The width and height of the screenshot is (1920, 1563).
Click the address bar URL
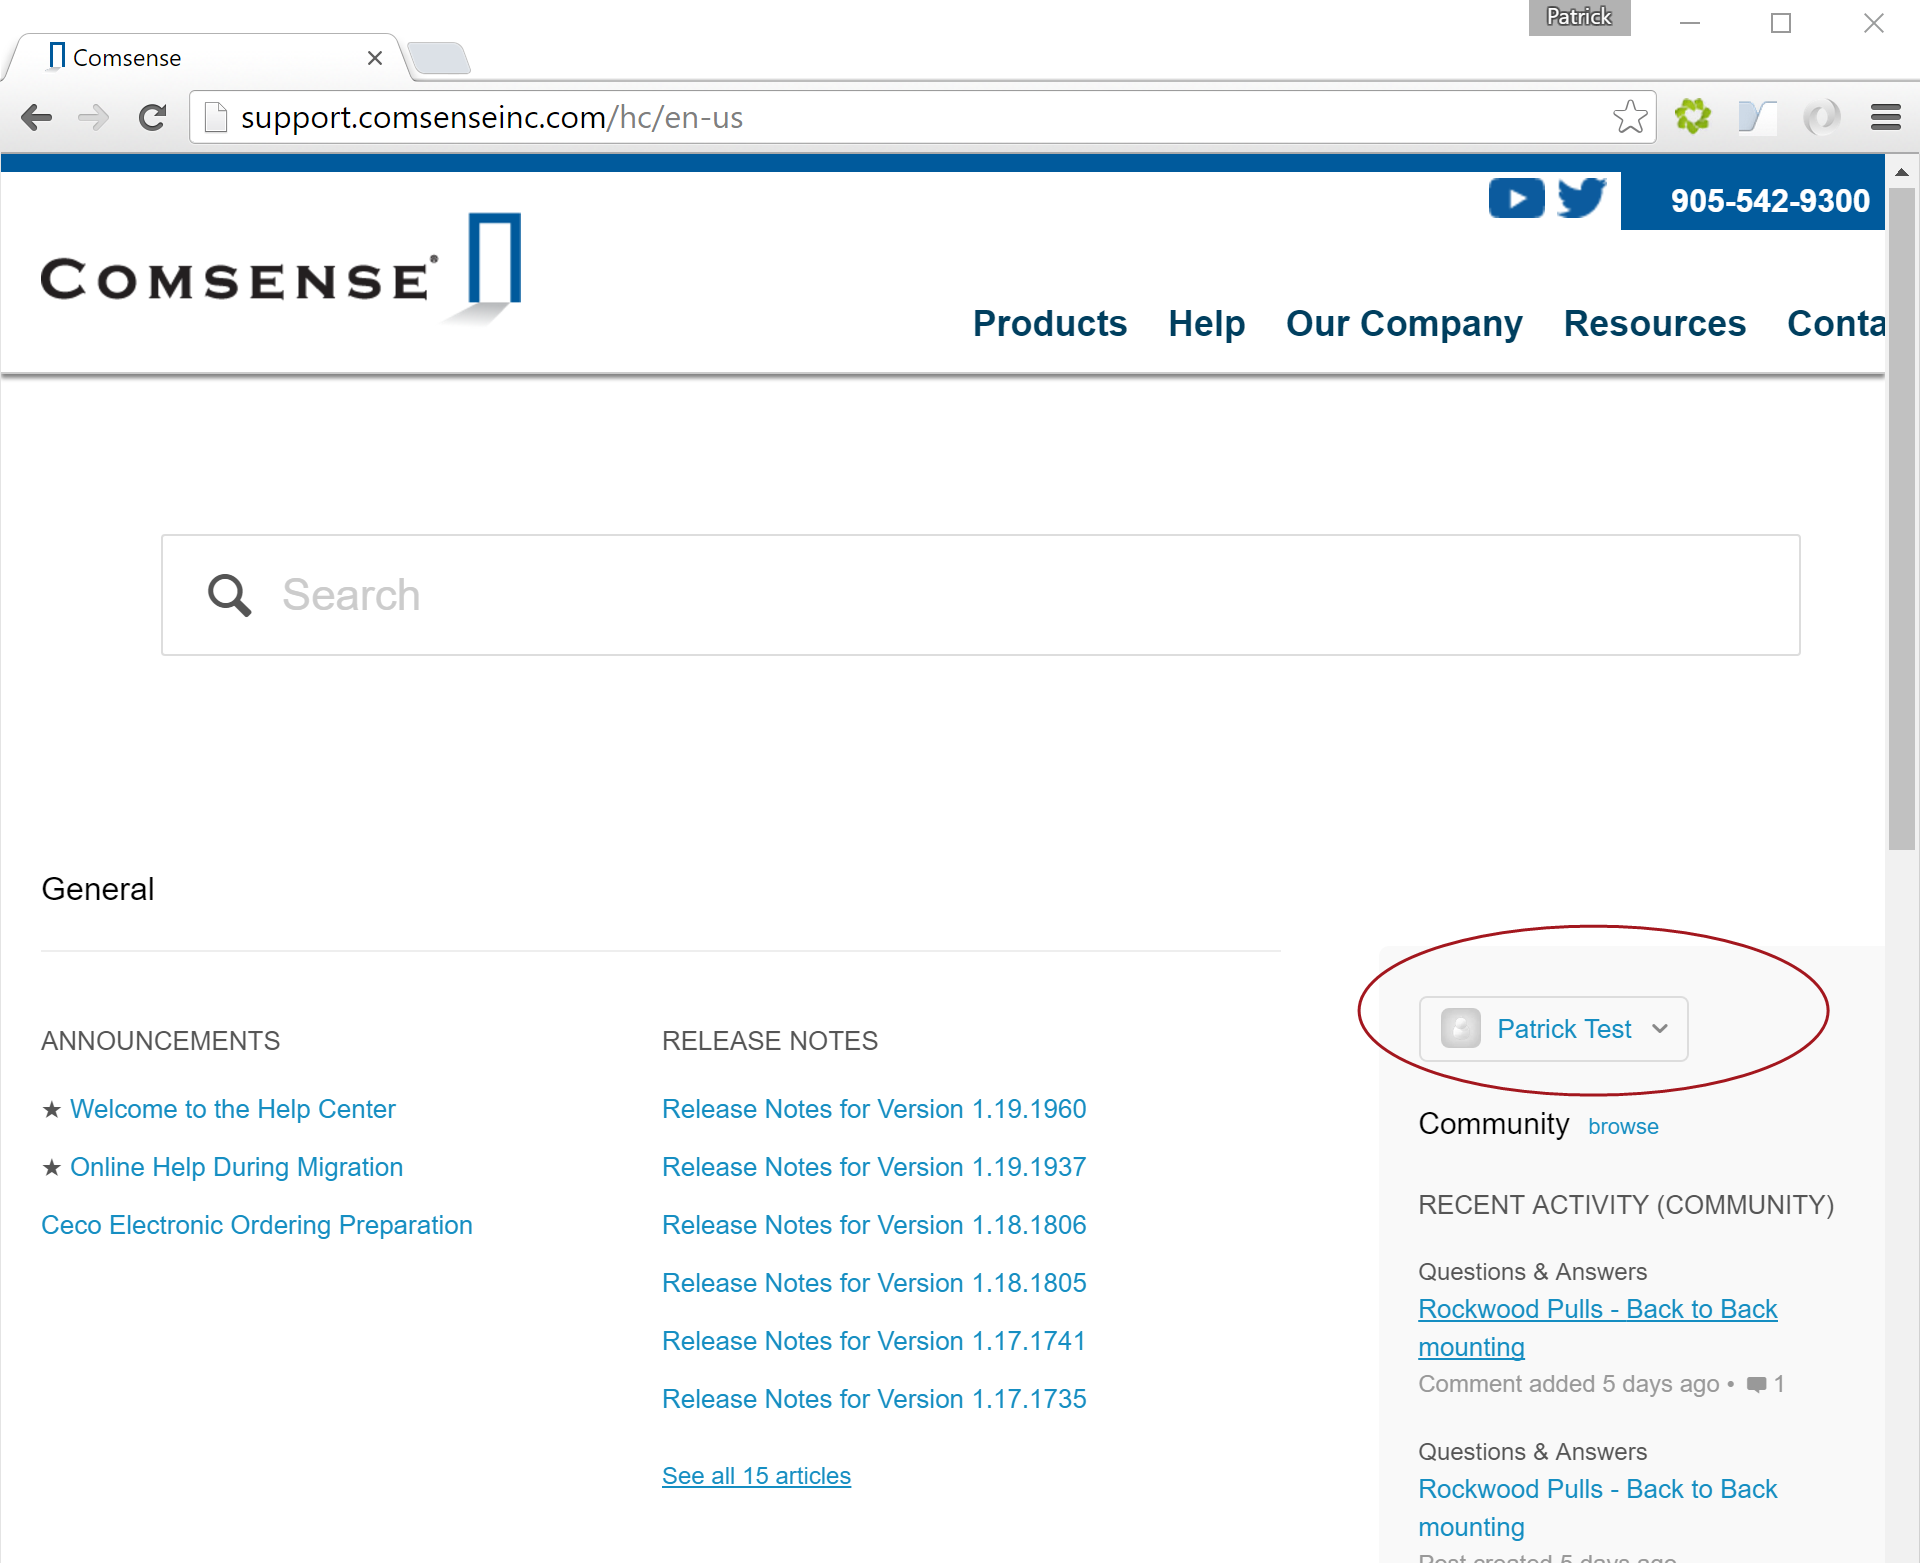click(x=491, y=117)
